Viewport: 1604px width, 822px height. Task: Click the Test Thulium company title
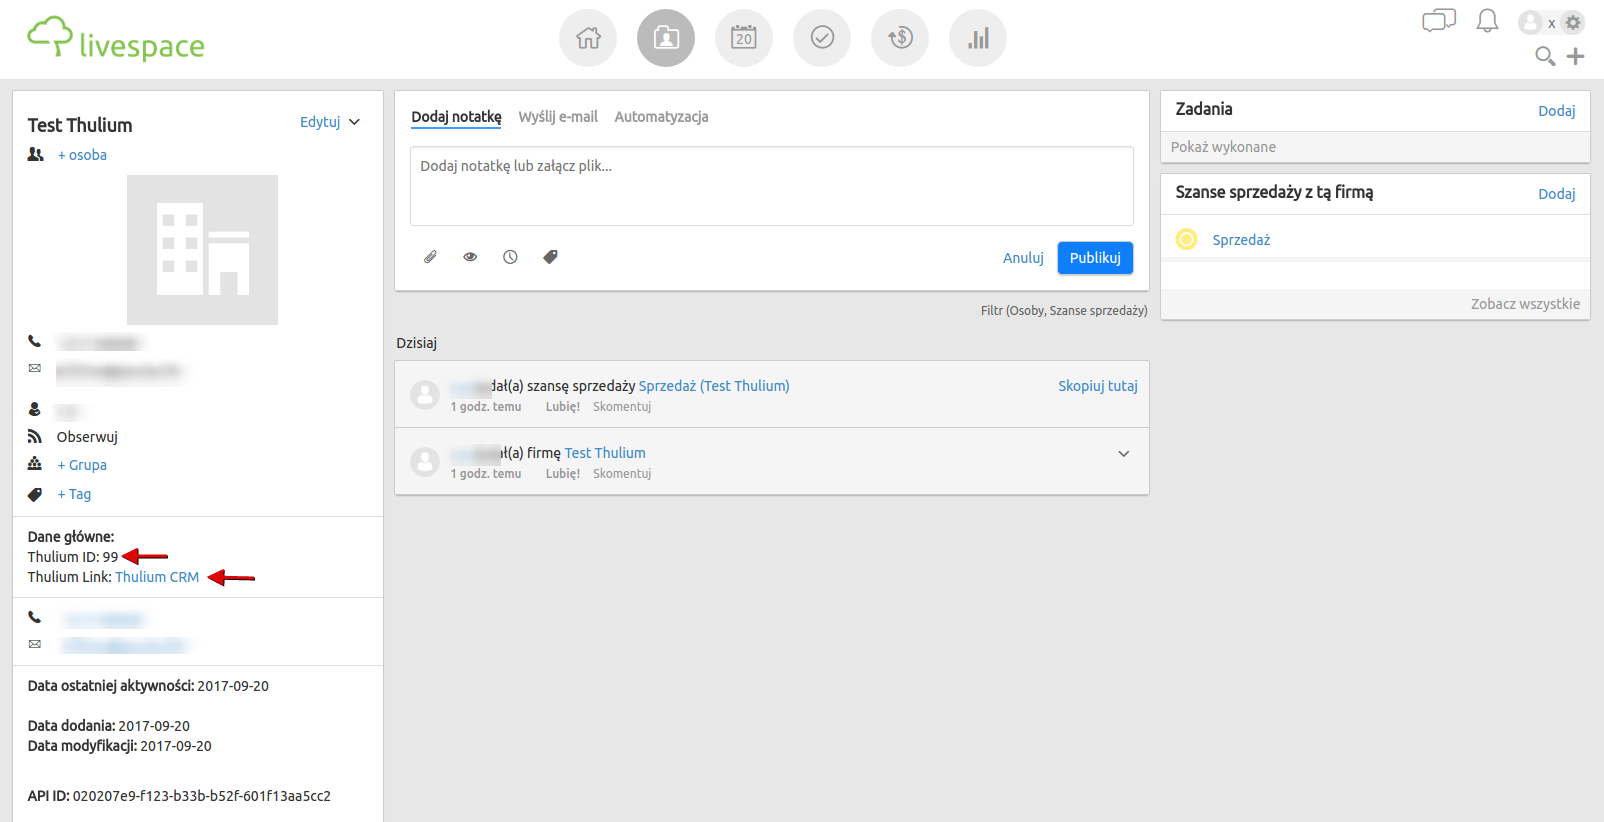click(x=80, y=125)
